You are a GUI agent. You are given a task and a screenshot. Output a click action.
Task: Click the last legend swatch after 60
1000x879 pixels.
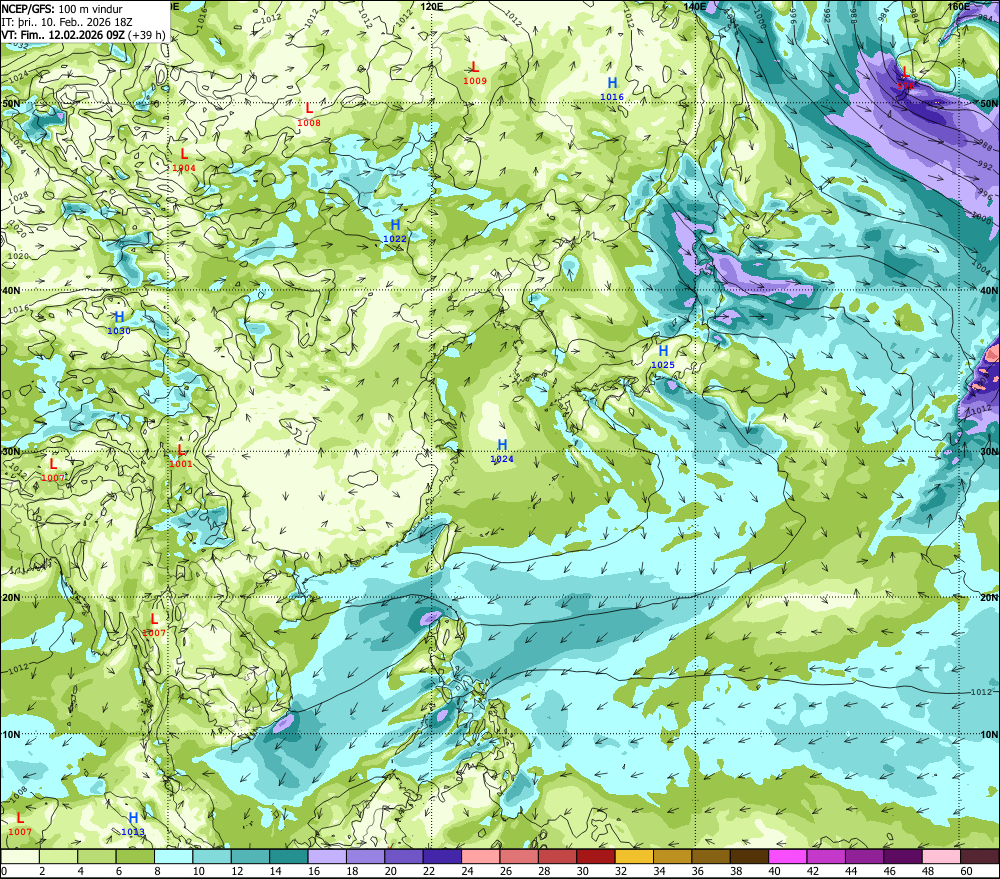click(x=979, y=857)
